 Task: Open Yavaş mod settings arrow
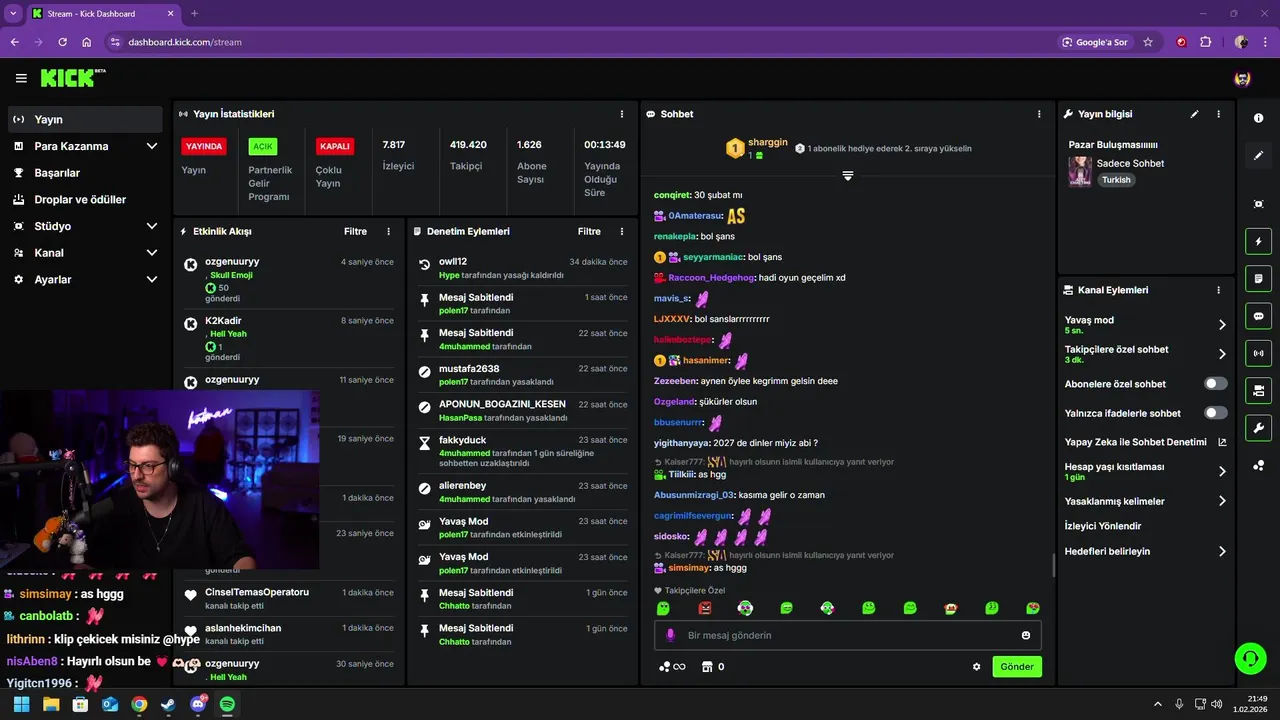tap(1222, 325)
